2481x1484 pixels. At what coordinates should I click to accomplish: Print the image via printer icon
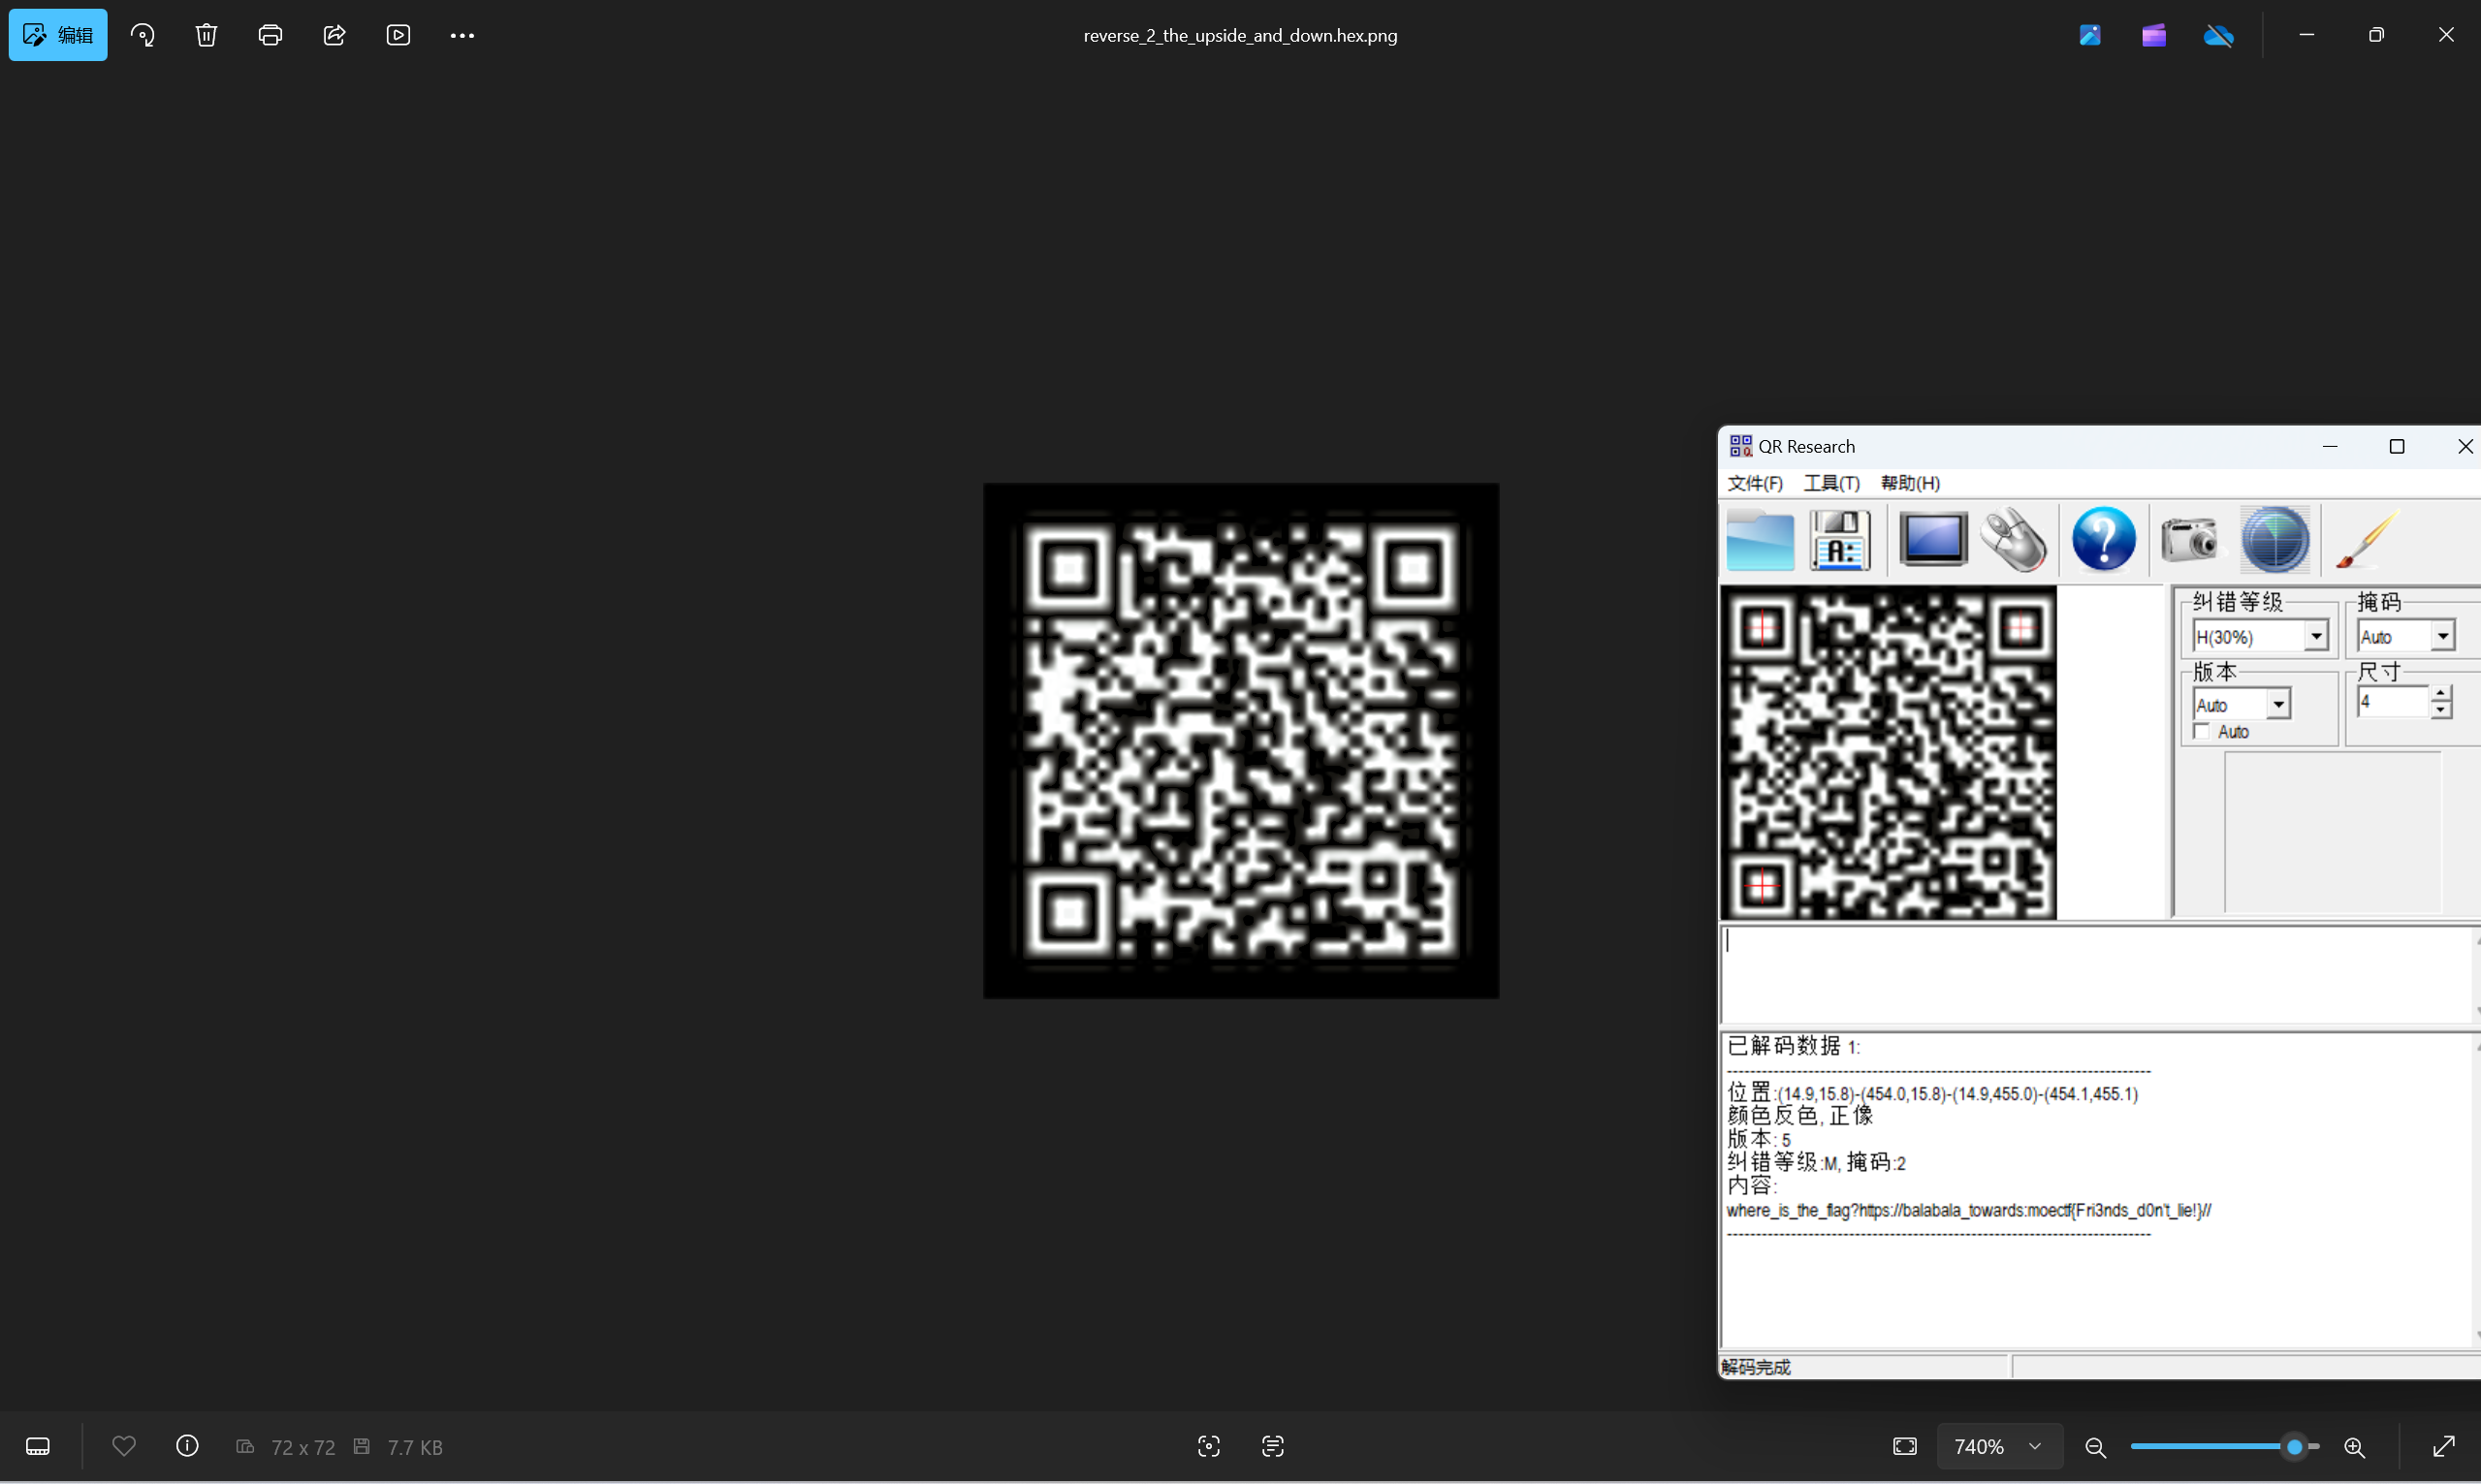(x=270, y=35)
